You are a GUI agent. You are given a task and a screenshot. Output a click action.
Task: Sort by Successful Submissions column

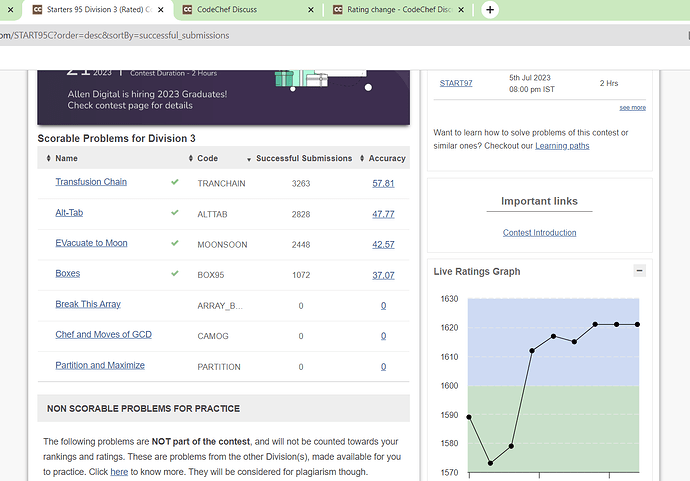coord(299,158)
